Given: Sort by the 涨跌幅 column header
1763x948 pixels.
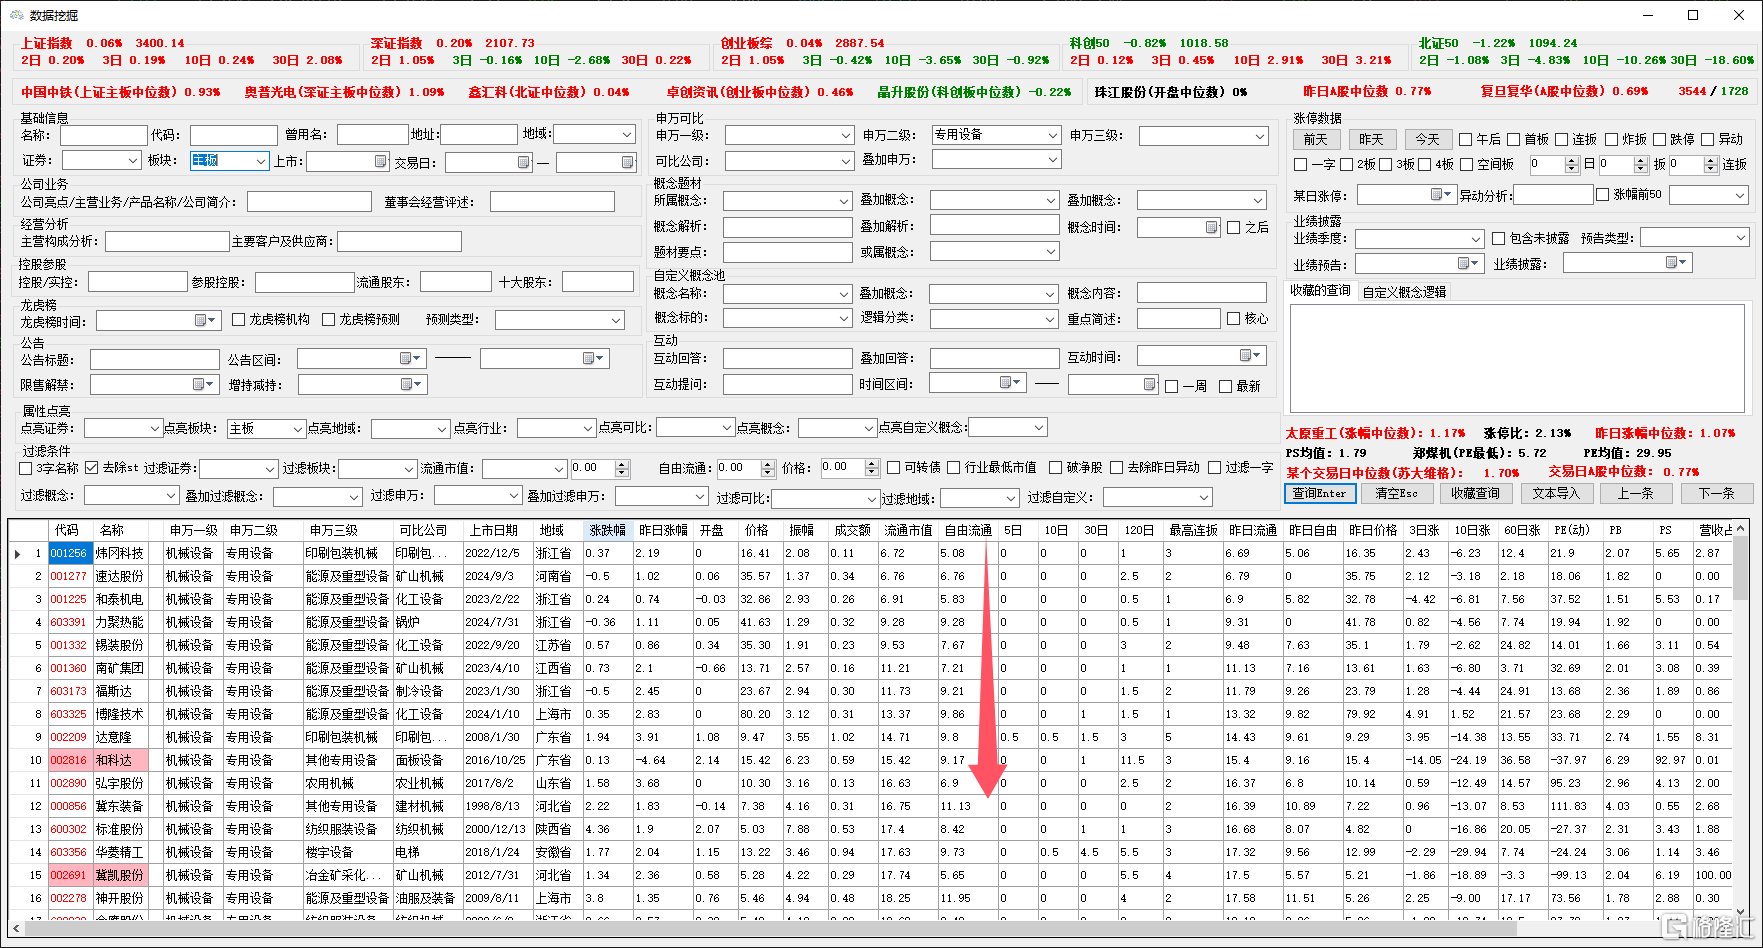Looking at the screenshot, I should pos(607,530).
